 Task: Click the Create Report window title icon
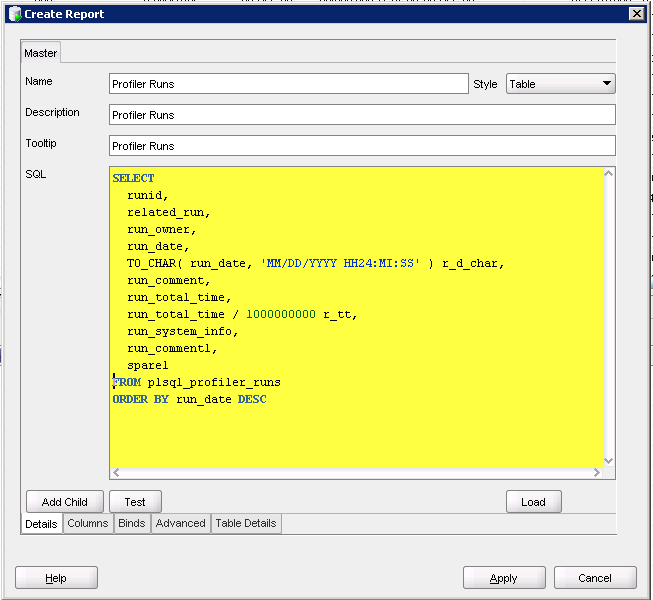[x=14, y=14]
